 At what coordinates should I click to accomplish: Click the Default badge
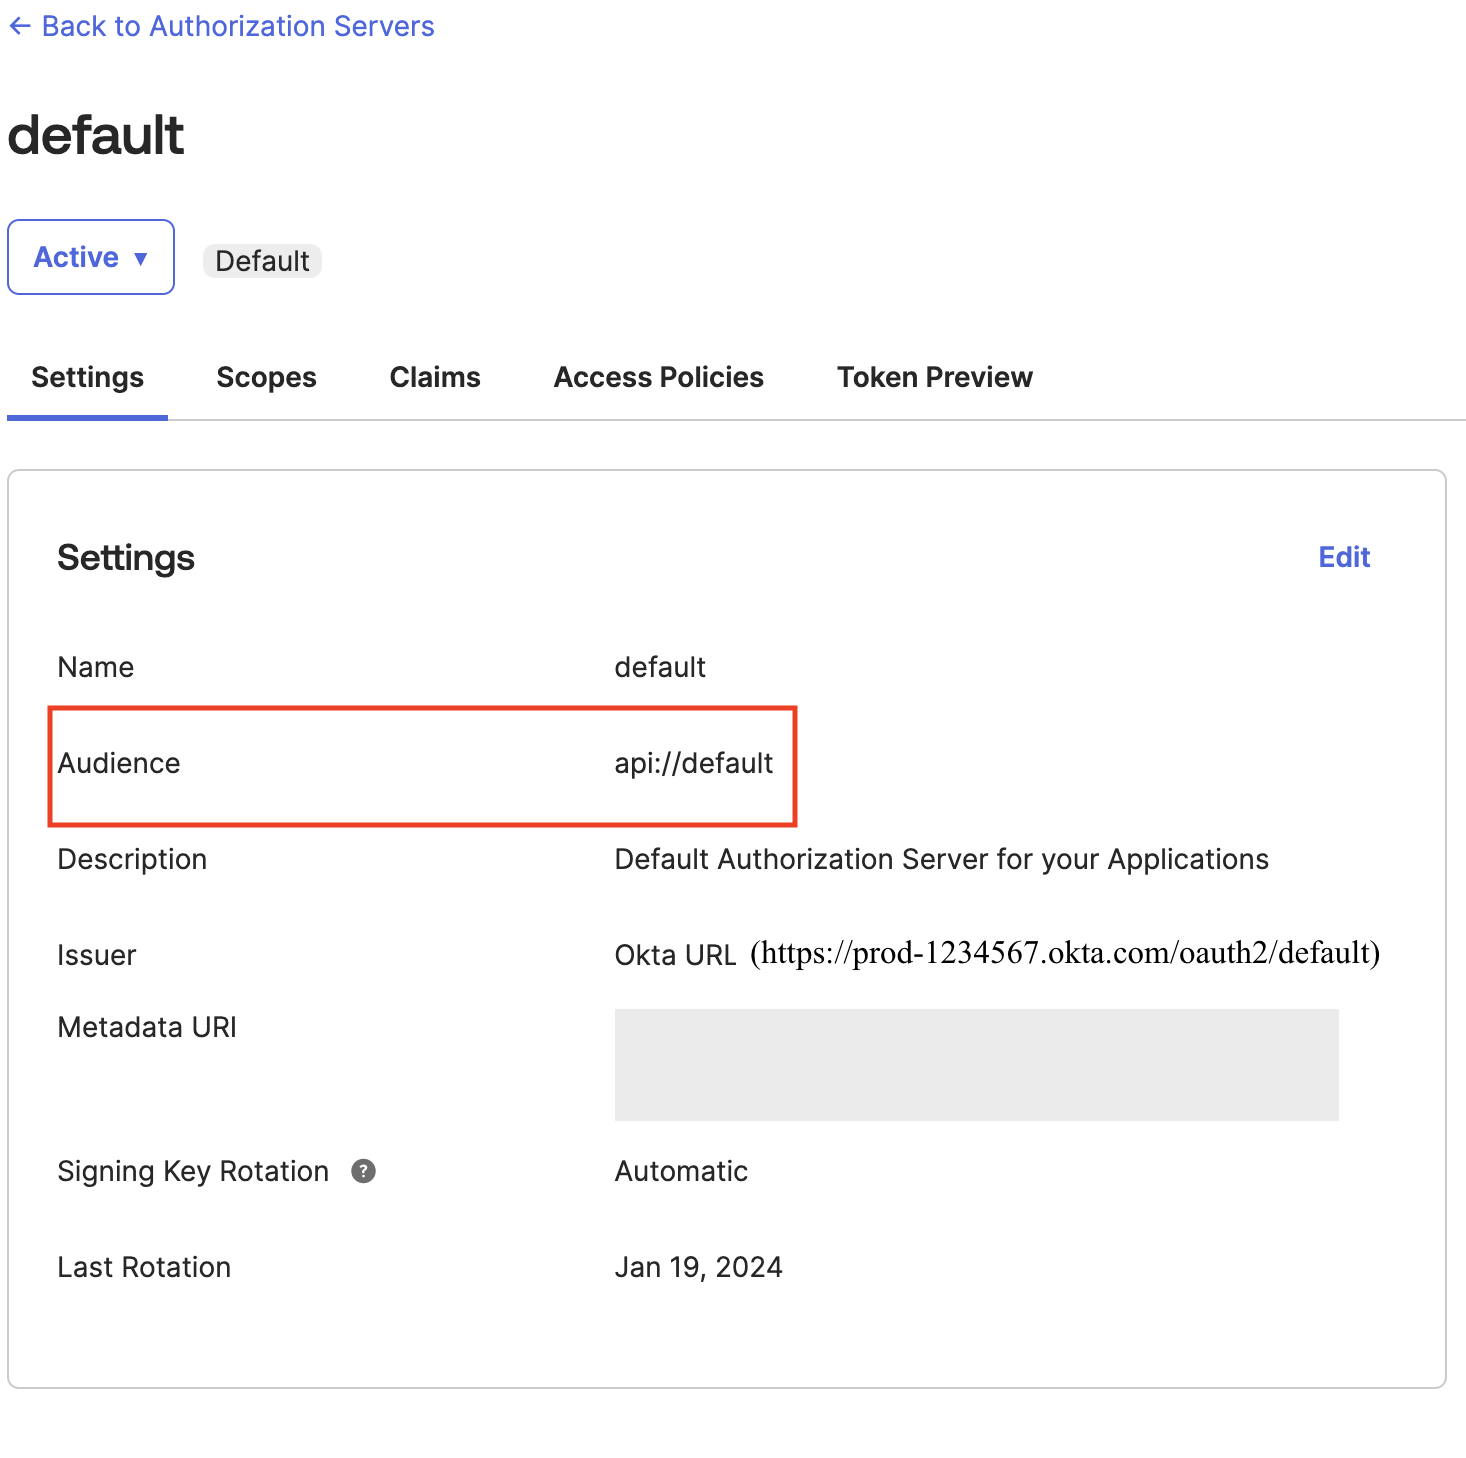tap(262, 261)
